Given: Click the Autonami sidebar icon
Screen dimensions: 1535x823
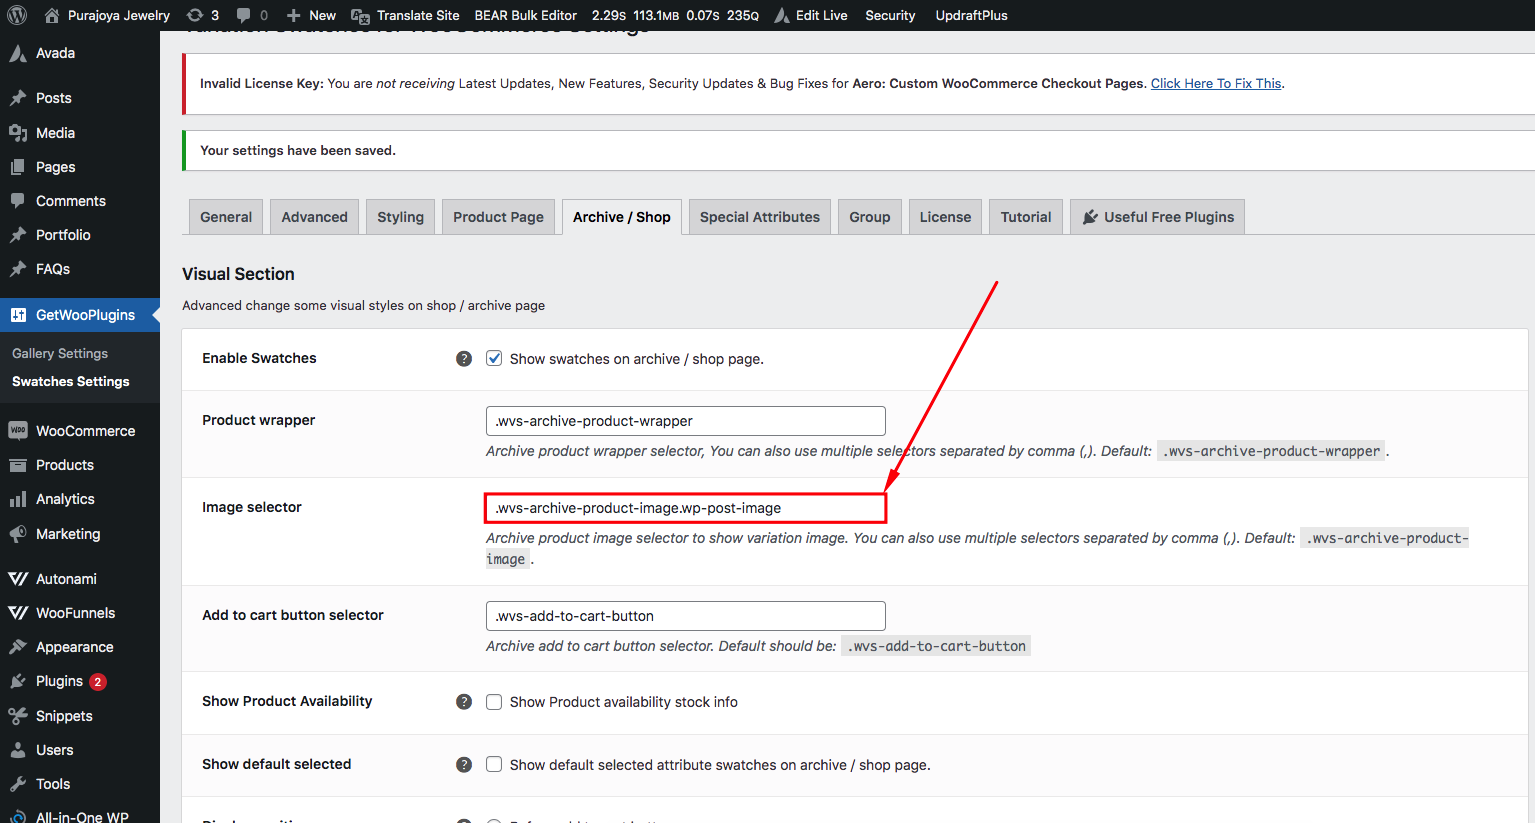Looking at the screenshot, I should [x=18, y=579].
